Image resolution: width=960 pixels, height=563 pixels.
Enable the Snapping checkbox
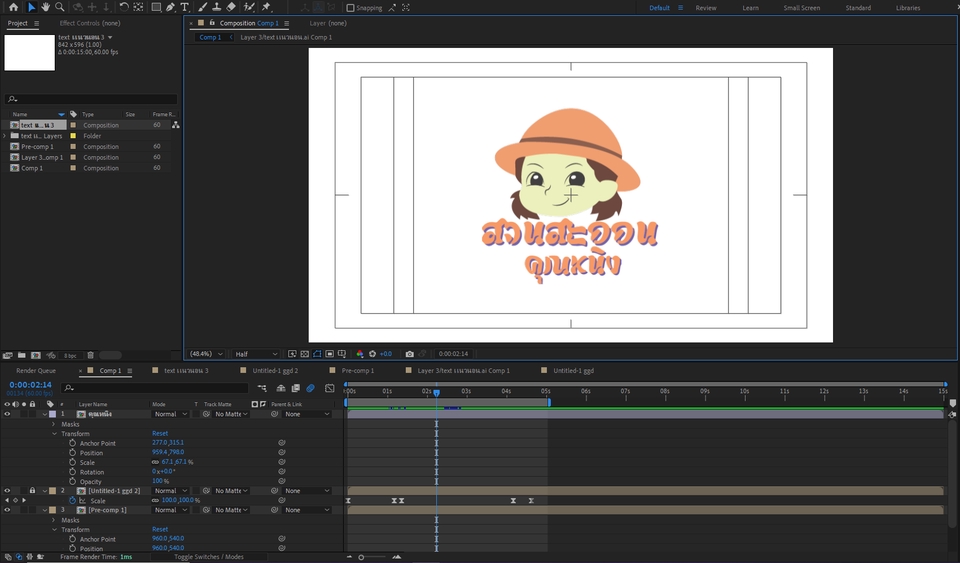click(350, 8)
